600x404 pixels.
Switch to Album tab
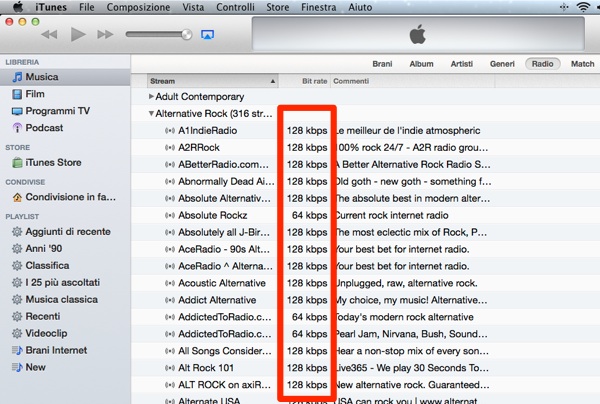pyautogui.click(x=421, y=64)
